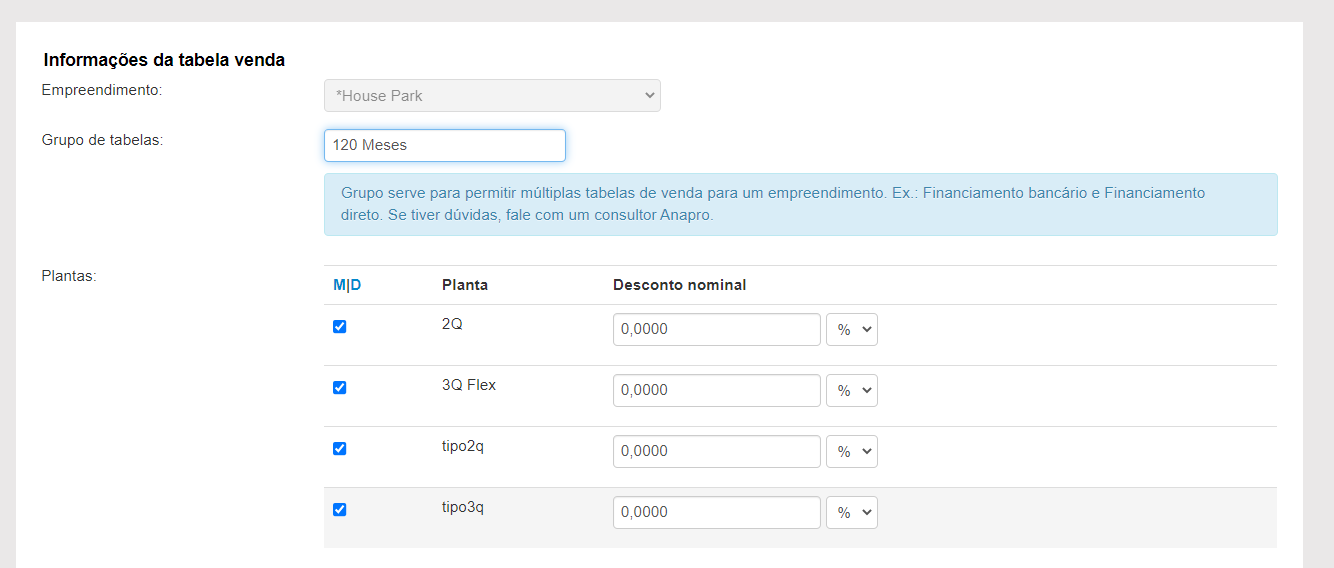Image resolution: width=1334 pixels, height=568 pixels.
Task: Toggle the tipo3q row checkbox
Action: (x=339, y=510)
